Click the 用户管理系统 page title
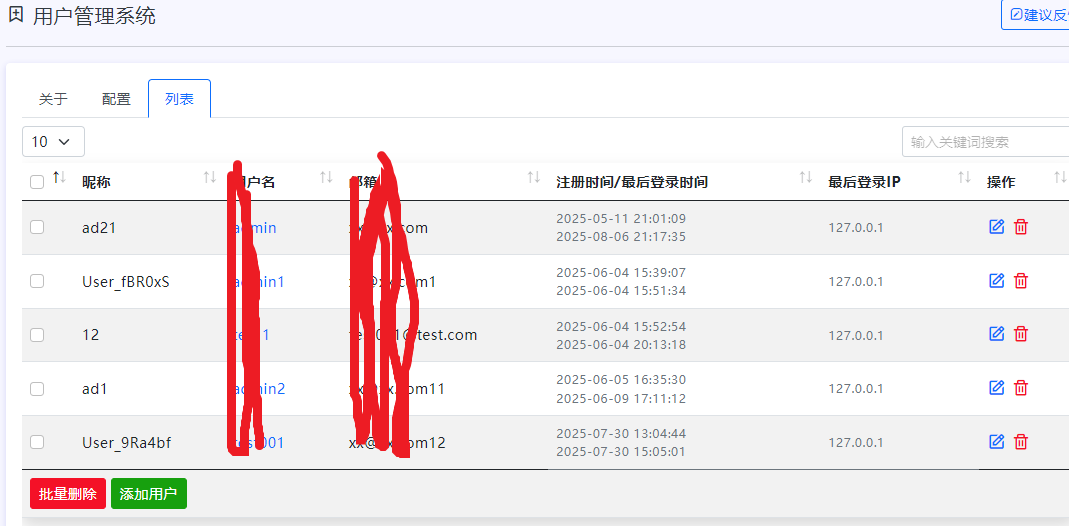The height and width of the screenshot is (526, 1069). (x=94, y=15)
